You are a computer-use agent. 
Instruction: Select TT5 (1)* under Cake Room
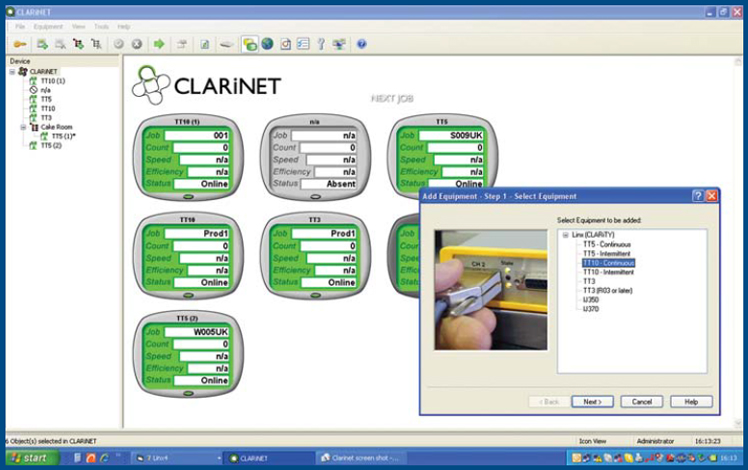(63, 136)
